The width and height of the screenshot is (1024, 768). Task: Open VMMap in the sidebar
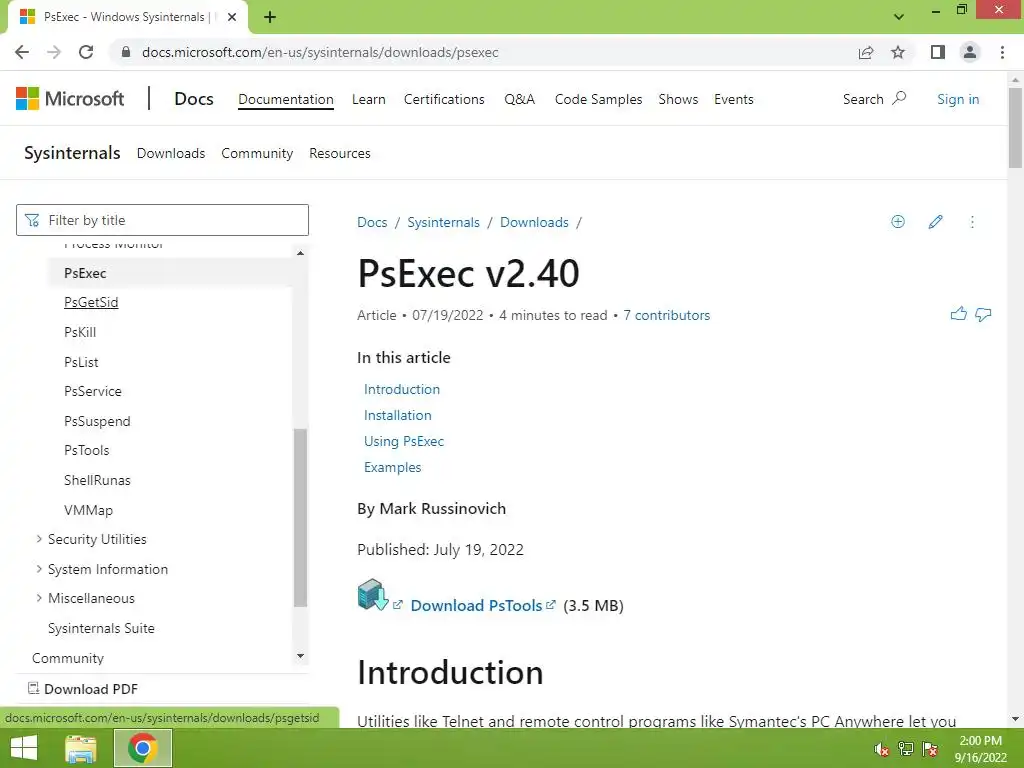pyautogui.click(x=88, y=510)
